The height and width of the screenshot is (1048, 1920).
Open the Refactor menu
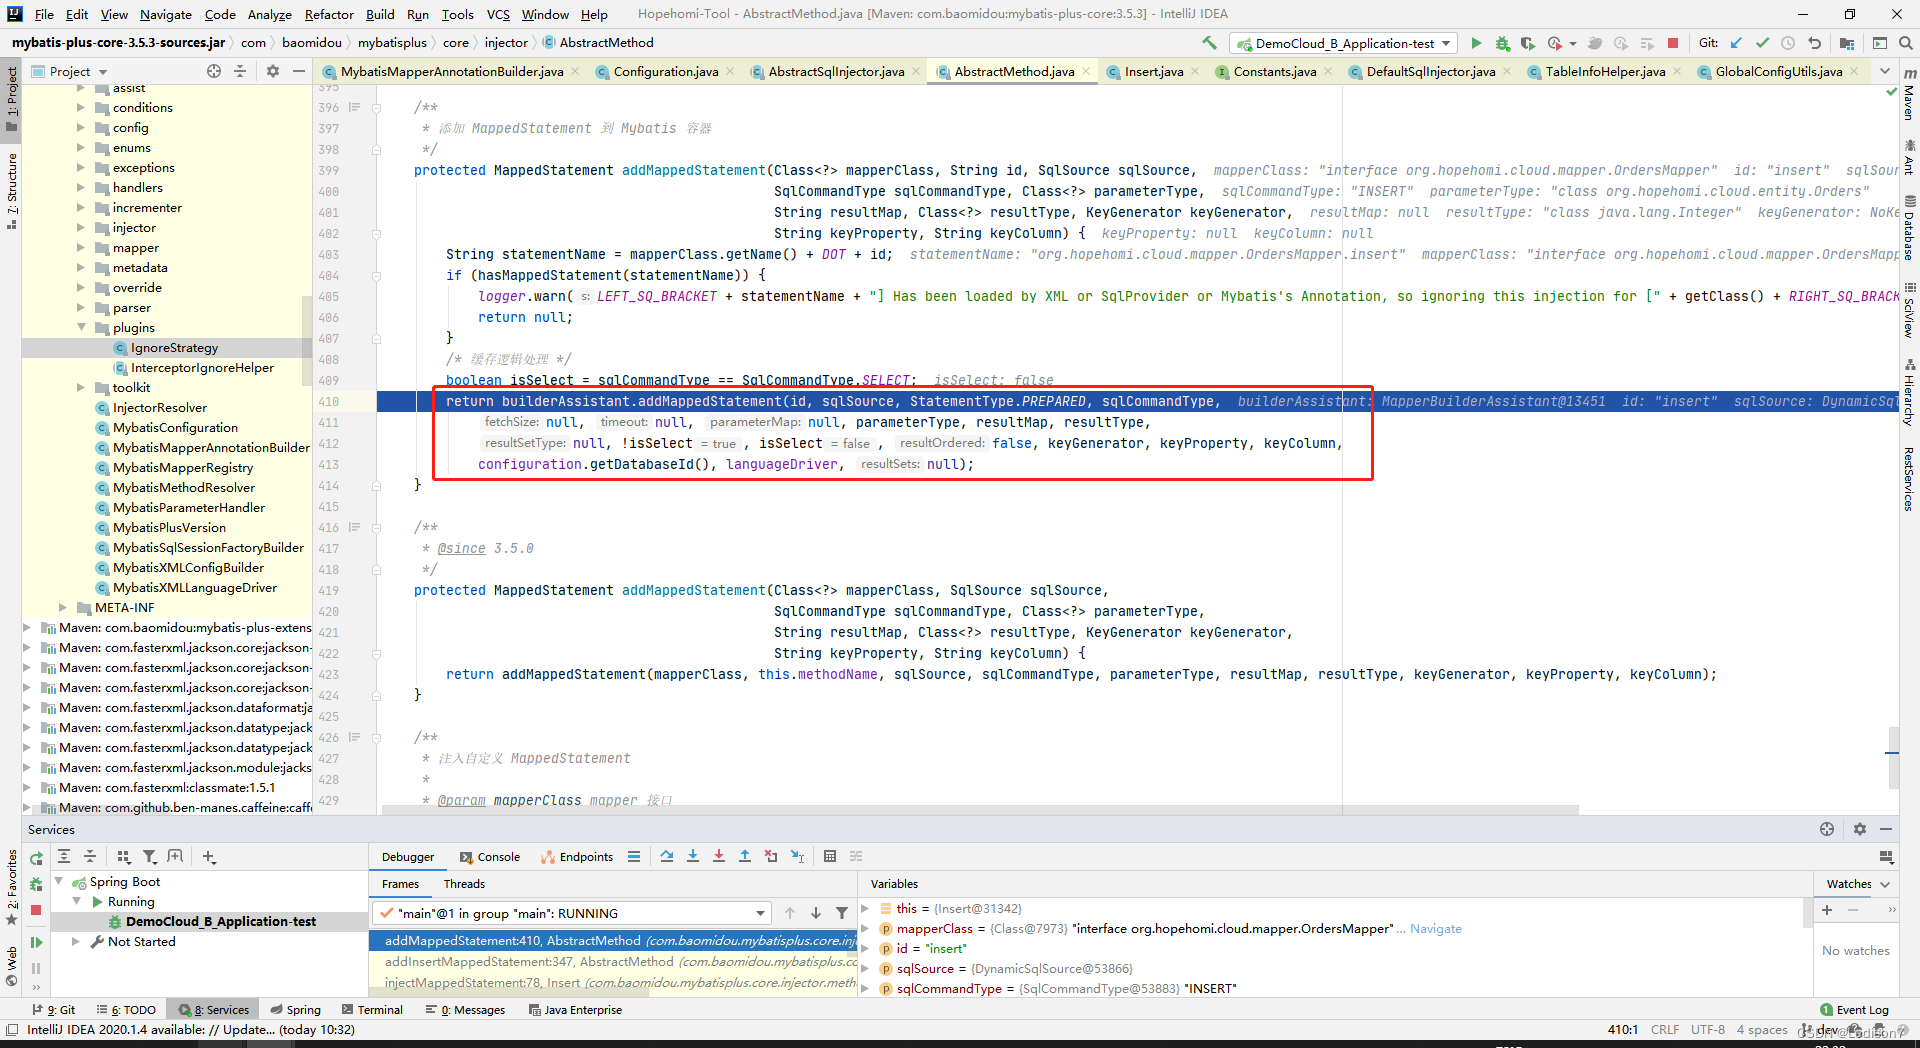[x=329, y=14]
